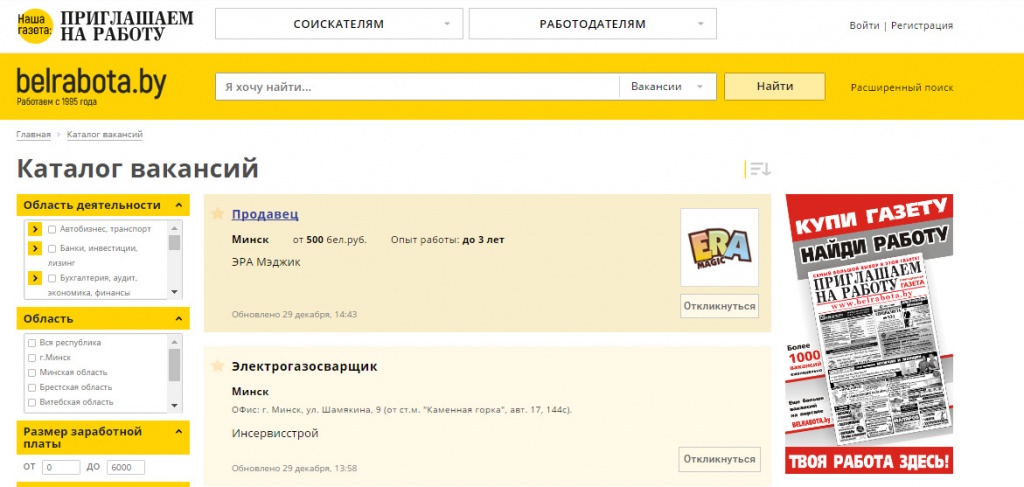
Task: Check the г.Минск region option
Action: click(31, 358)
